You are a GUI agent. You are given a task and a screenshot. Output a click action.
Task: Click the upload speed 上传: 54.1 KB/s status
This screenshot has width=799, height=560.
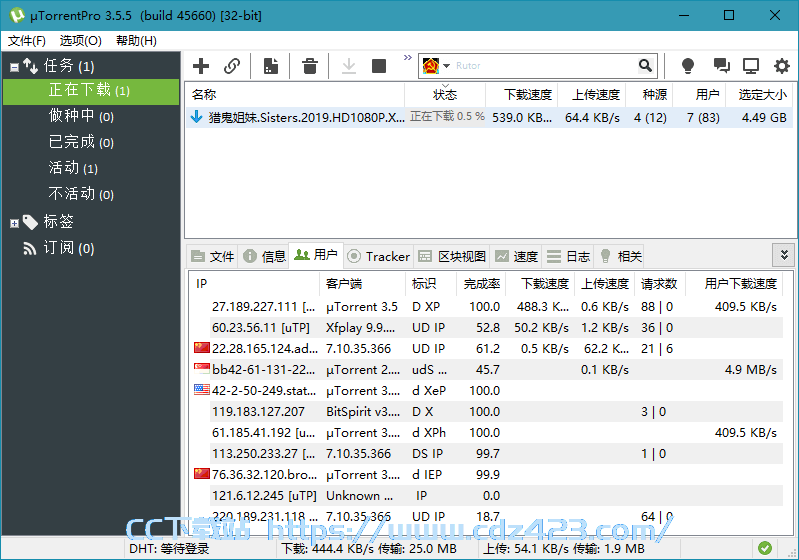tap(564, 549)
